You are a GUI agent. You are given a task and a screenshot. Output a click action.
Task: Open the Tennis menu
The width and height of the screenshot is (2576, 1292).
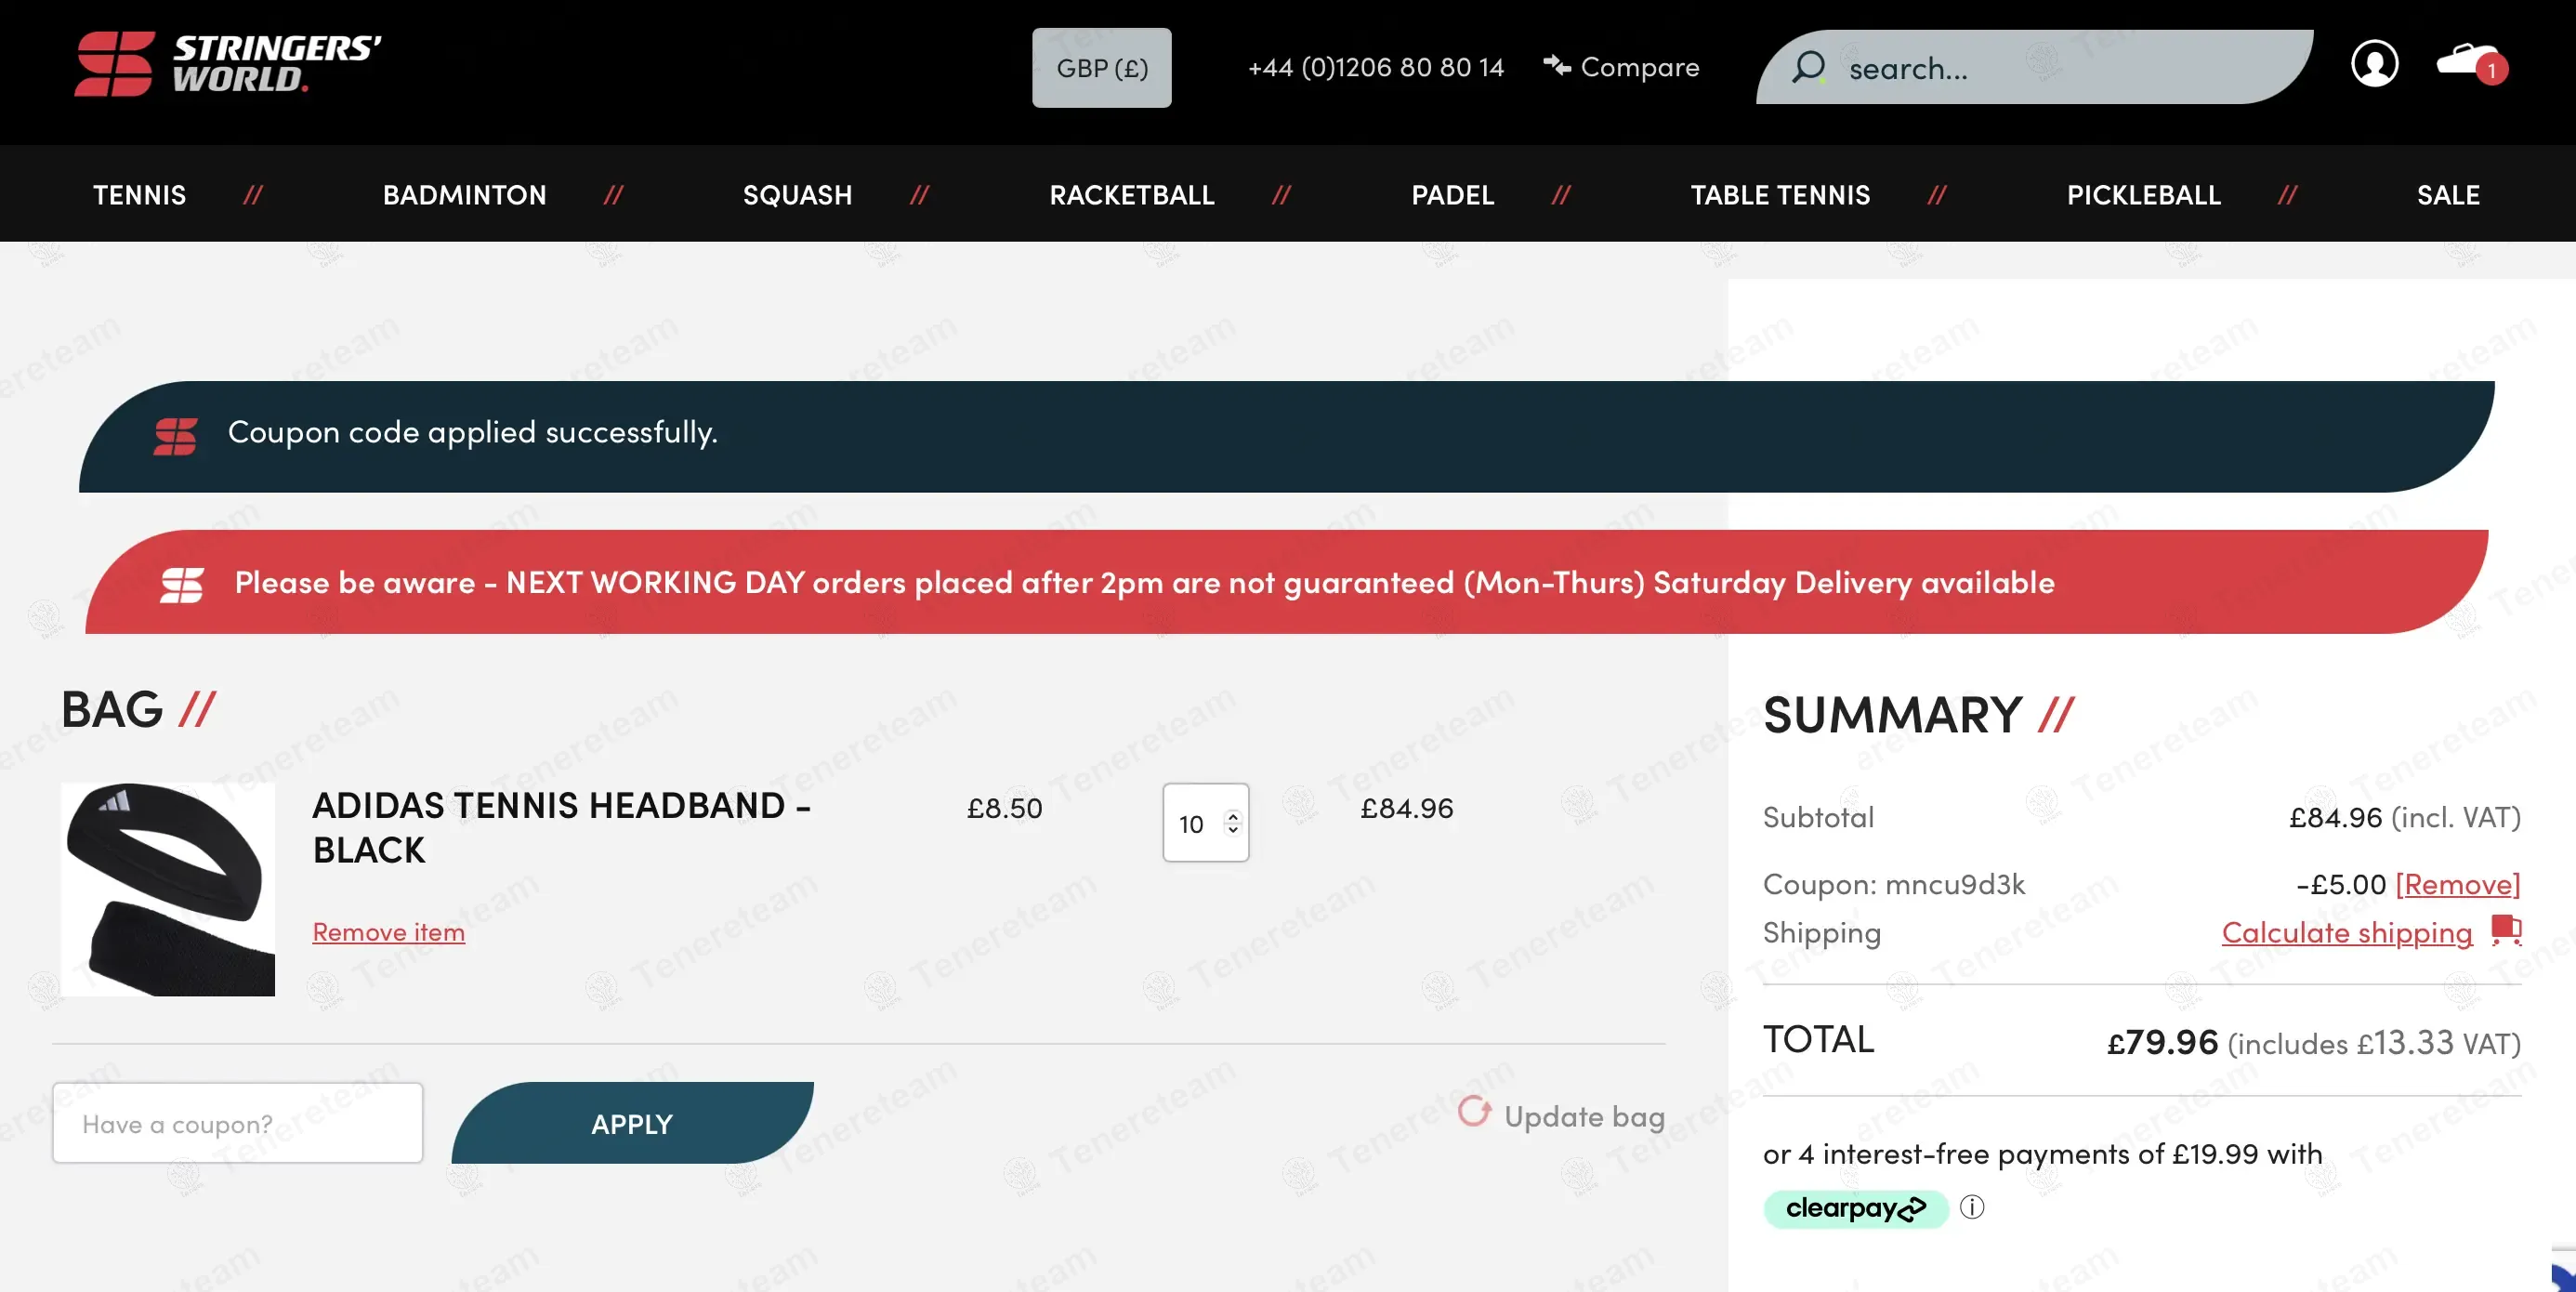click(139, 195)
